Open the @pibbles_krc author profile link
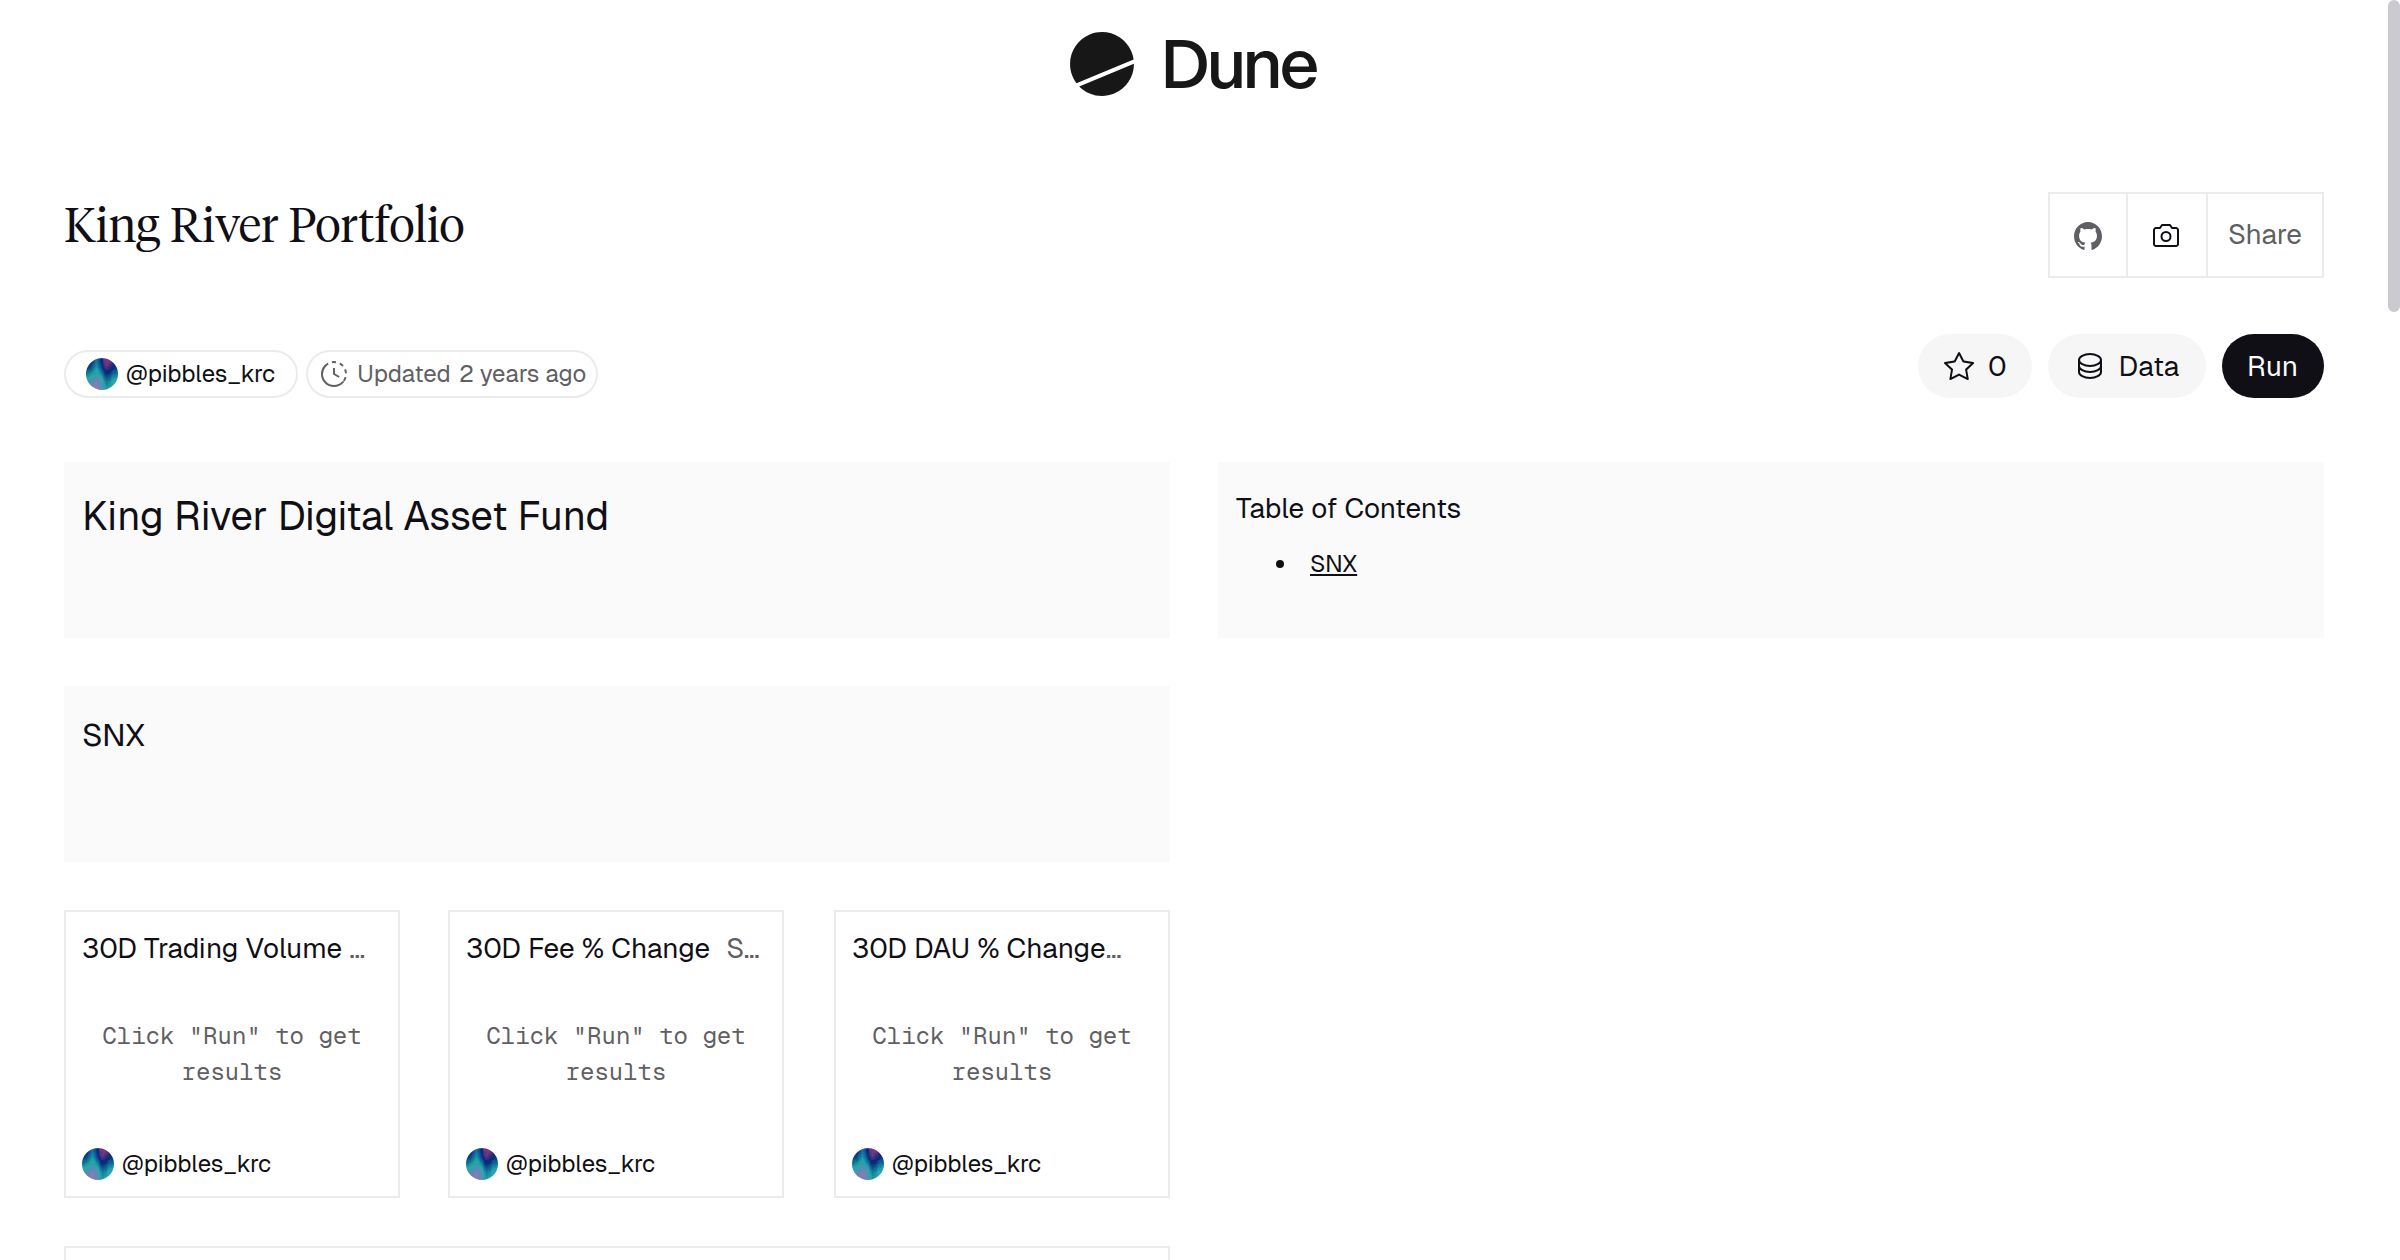The height and width of the screenshot is (1260, 2400). click(x=200, y=374)
